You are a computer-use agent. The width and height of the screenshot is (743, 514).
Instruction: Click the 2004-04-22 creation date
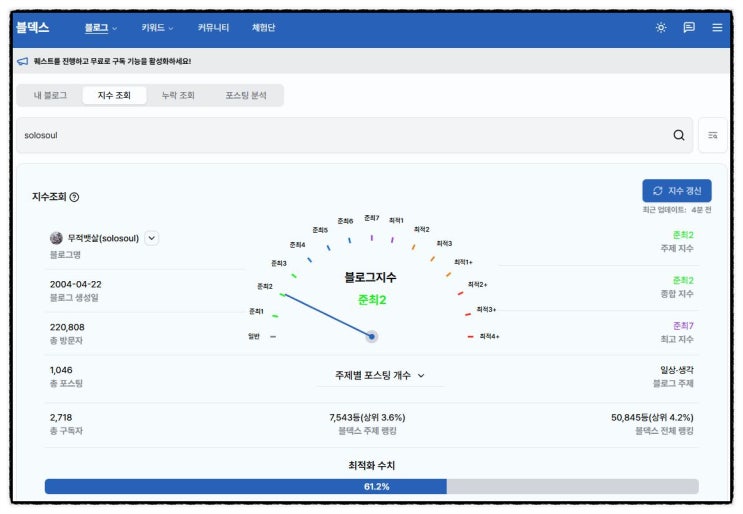coord(76,284)
